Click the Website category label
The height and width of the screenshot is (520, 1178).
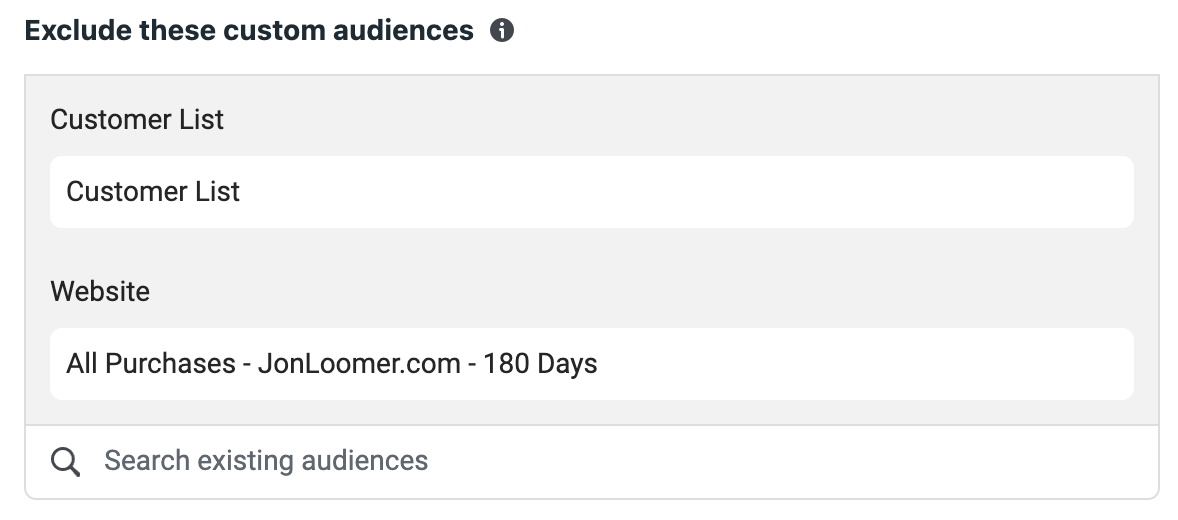click(x=100, y=292)
